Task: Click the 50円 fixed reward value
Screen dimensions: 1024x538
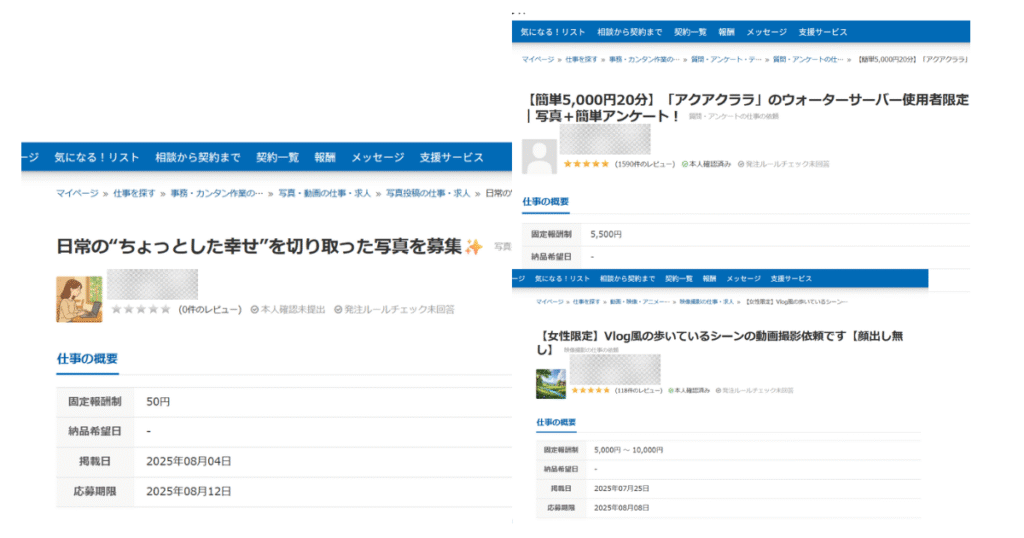Action: click(x=158, y=402)
